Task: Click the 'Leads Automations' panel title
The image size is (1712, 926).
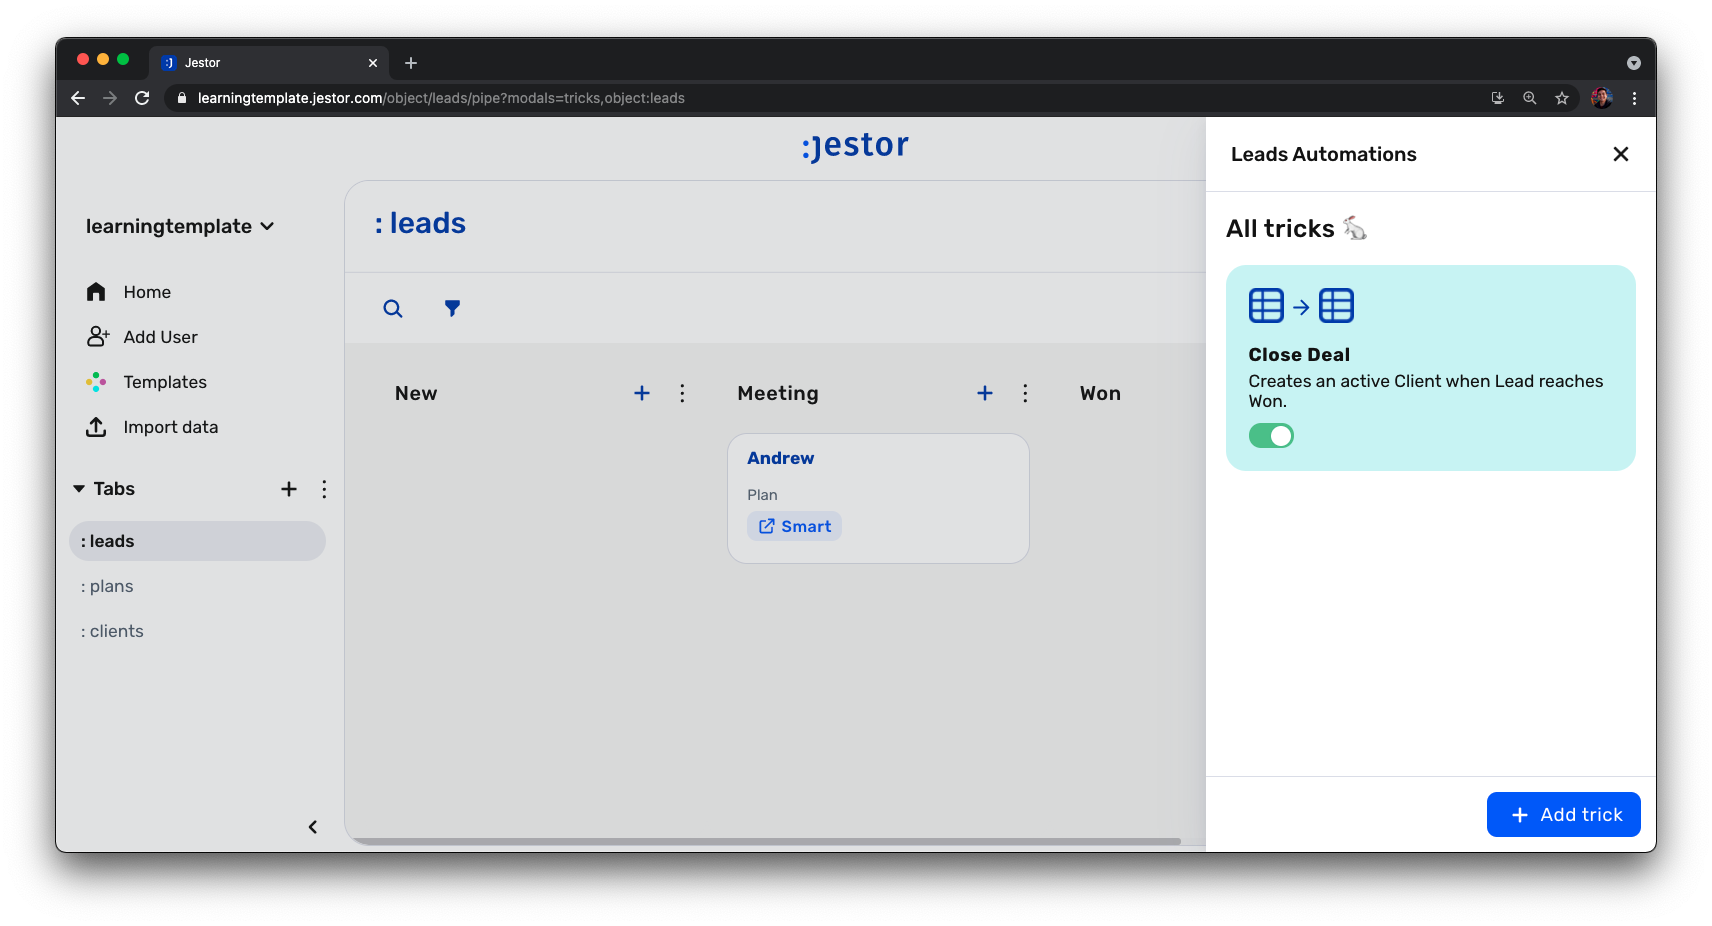Action: [1324, 154]
